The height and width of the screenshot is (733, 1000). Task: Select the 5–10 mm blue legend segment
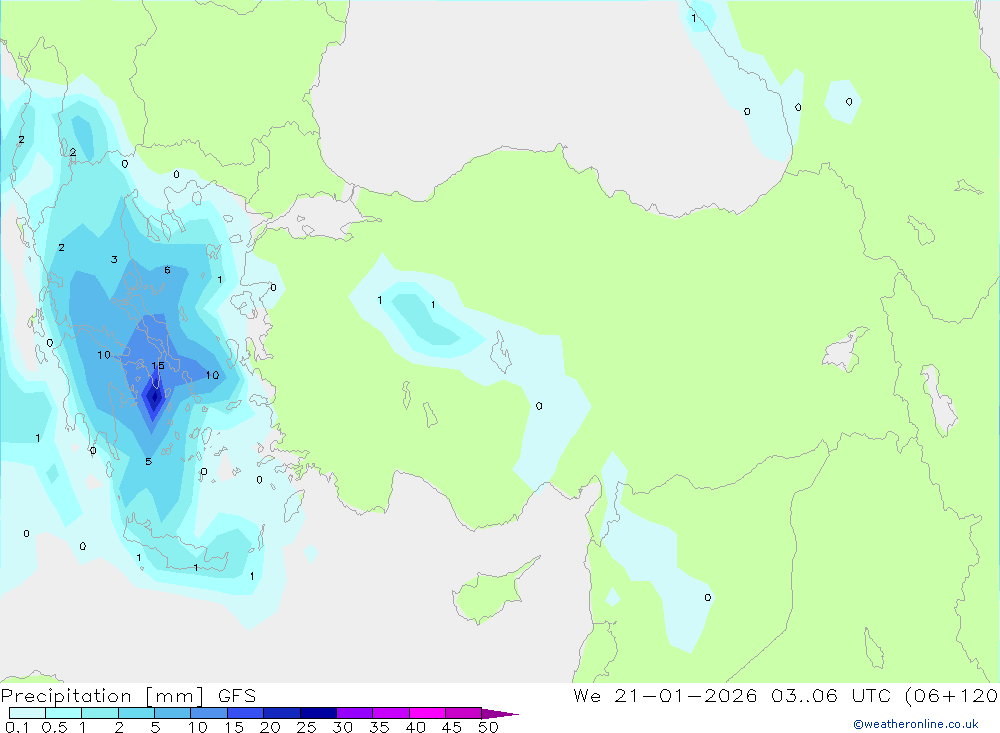(172, 713)
